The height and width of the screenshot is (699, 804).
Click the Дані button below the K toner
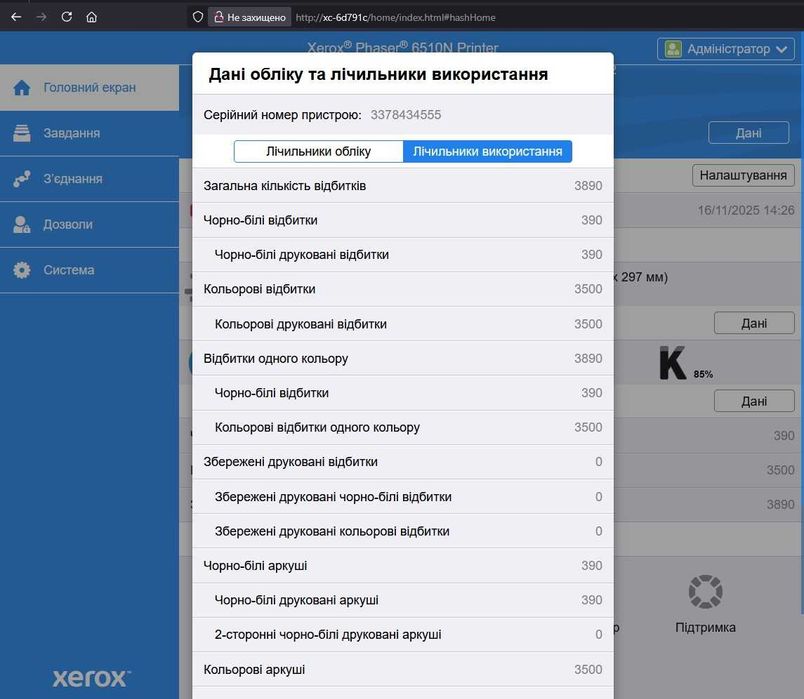[x=754, y=401]
